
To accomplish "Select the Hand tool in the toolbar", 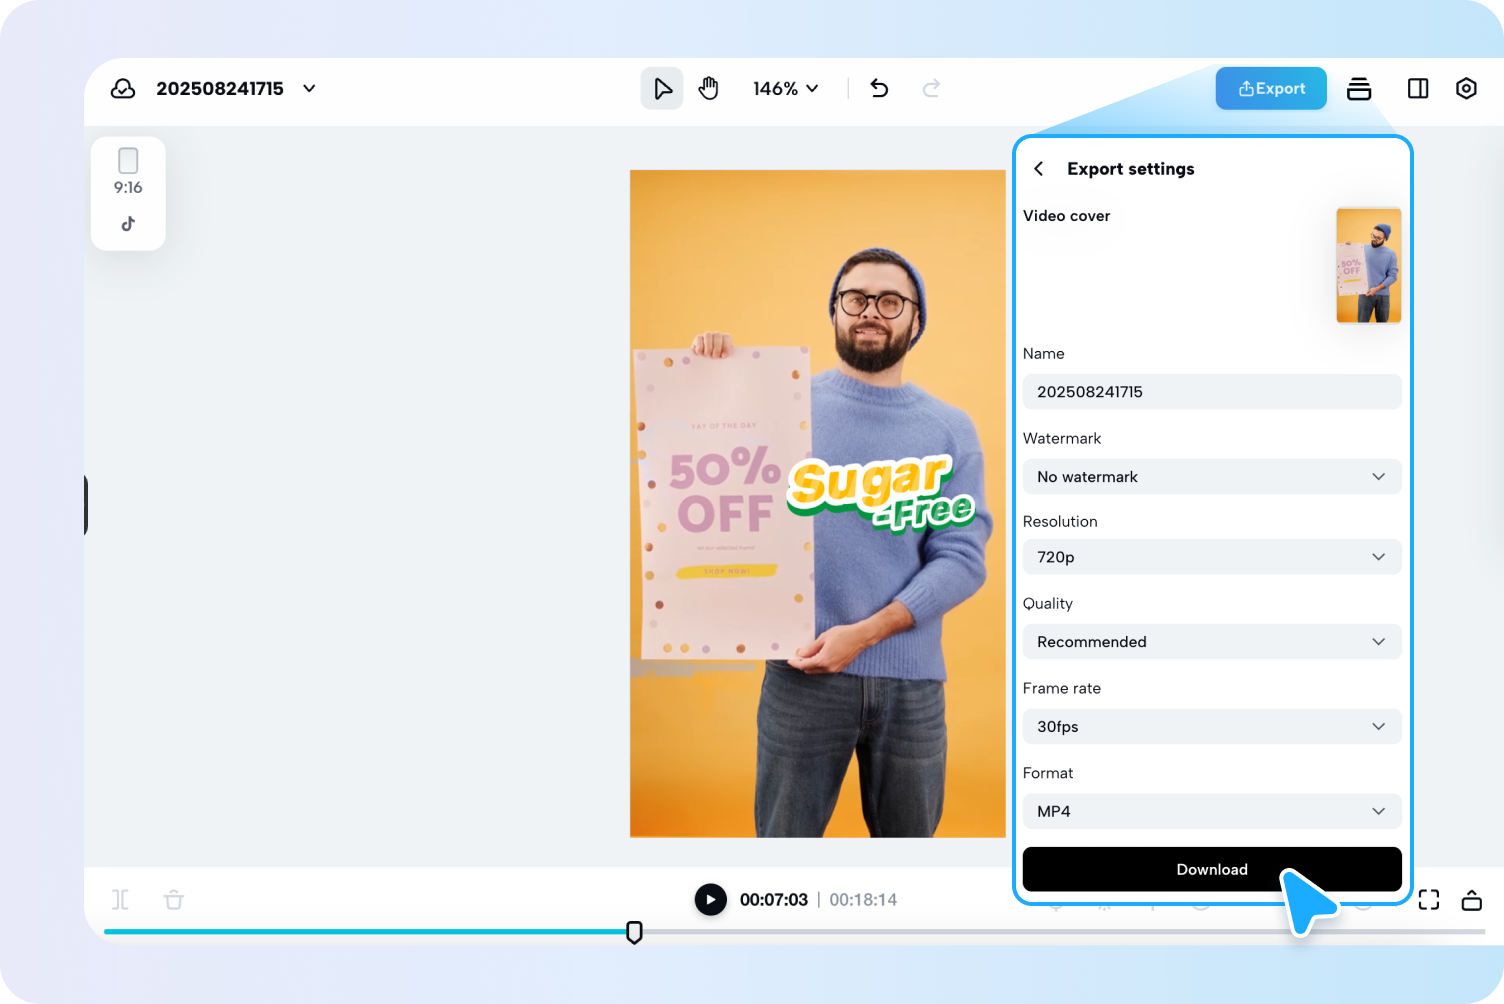I will point(709,88).
